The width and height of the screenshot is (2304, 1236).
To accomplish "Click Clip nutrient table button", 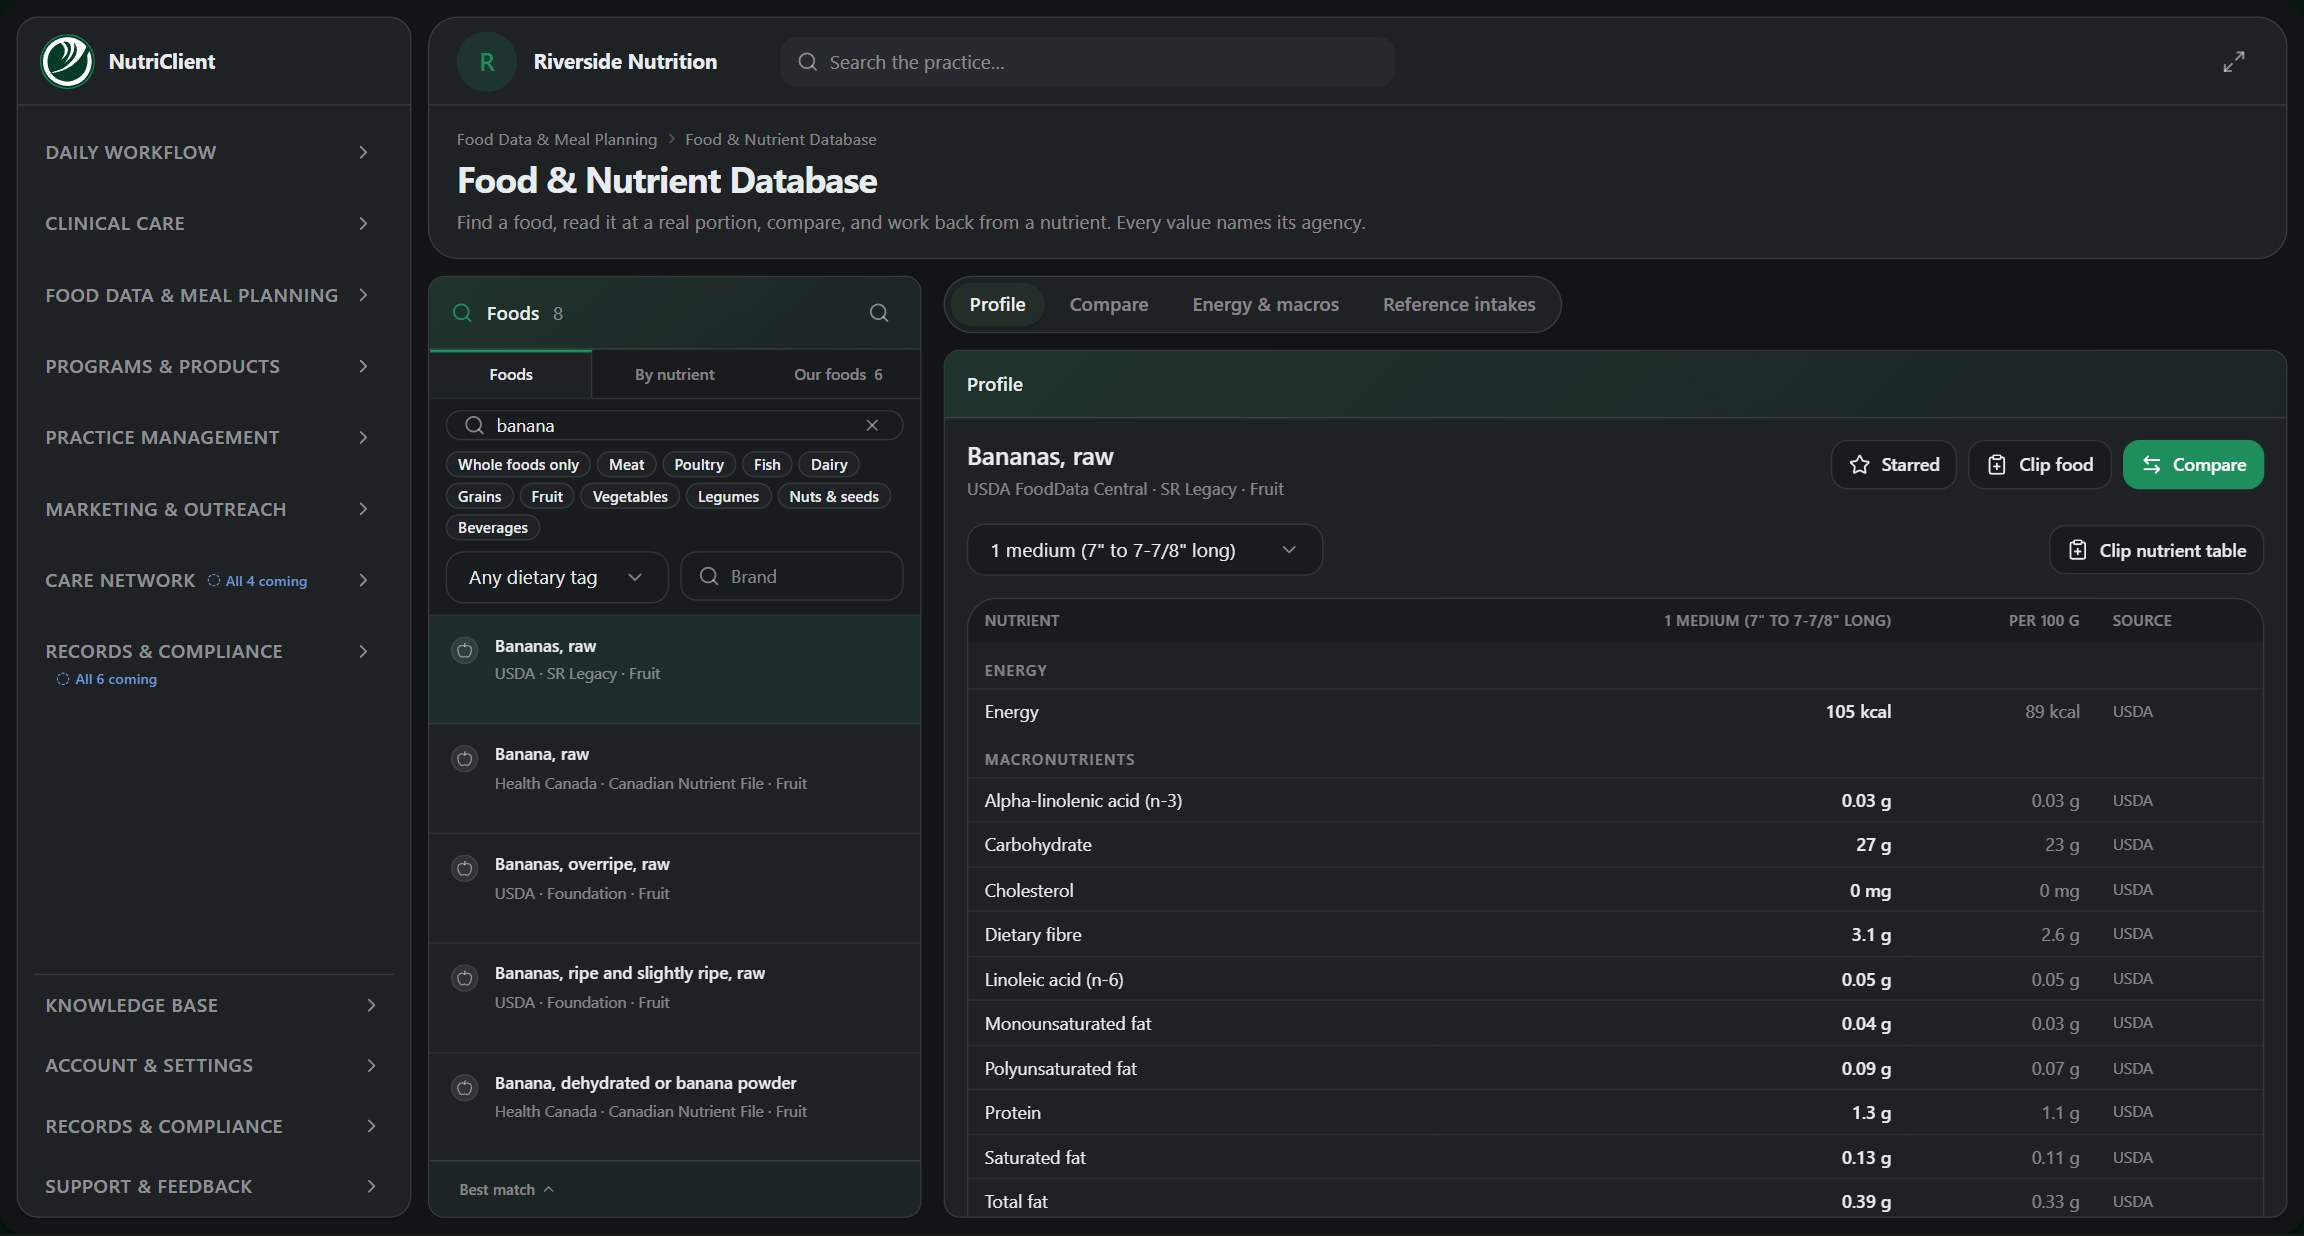I will pos(2156,550).
